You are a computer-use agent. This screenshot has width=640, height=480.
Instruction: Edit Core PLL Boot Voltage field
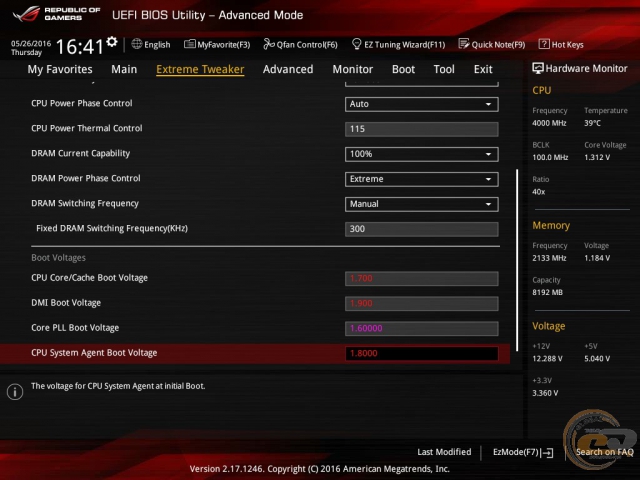422,328
